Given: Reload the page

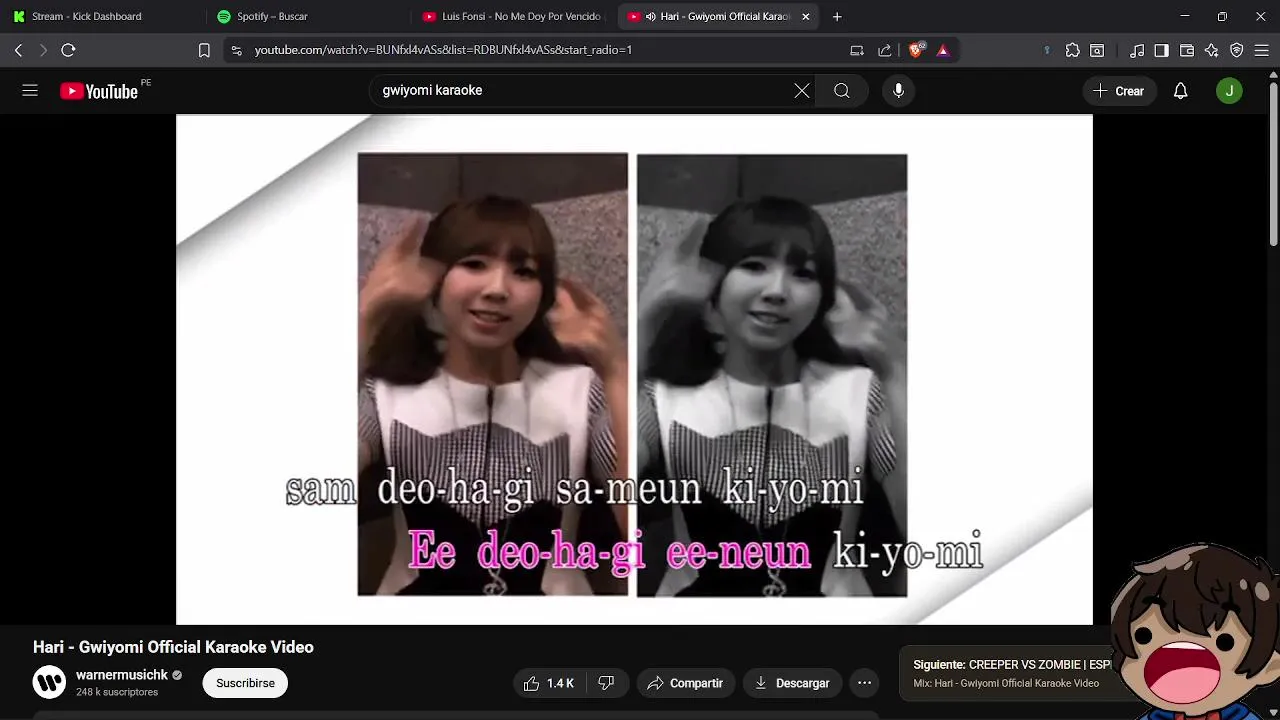Looking at the screenshot, I should tap(68, 50).
